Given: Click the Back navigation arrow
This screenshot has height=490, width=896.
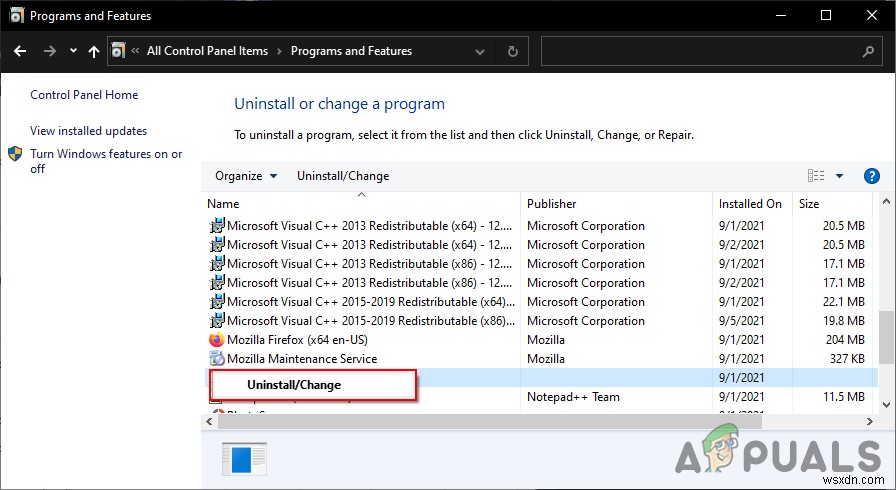Looking at the screenshot, I should coord(21,51).
